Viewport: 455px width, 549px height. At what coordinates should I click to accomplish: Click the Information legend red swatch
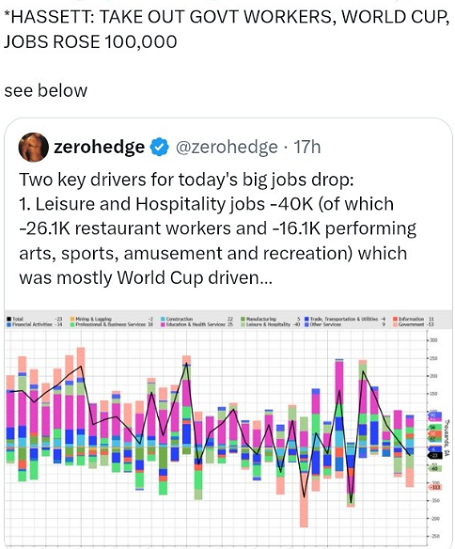[395, 319]
